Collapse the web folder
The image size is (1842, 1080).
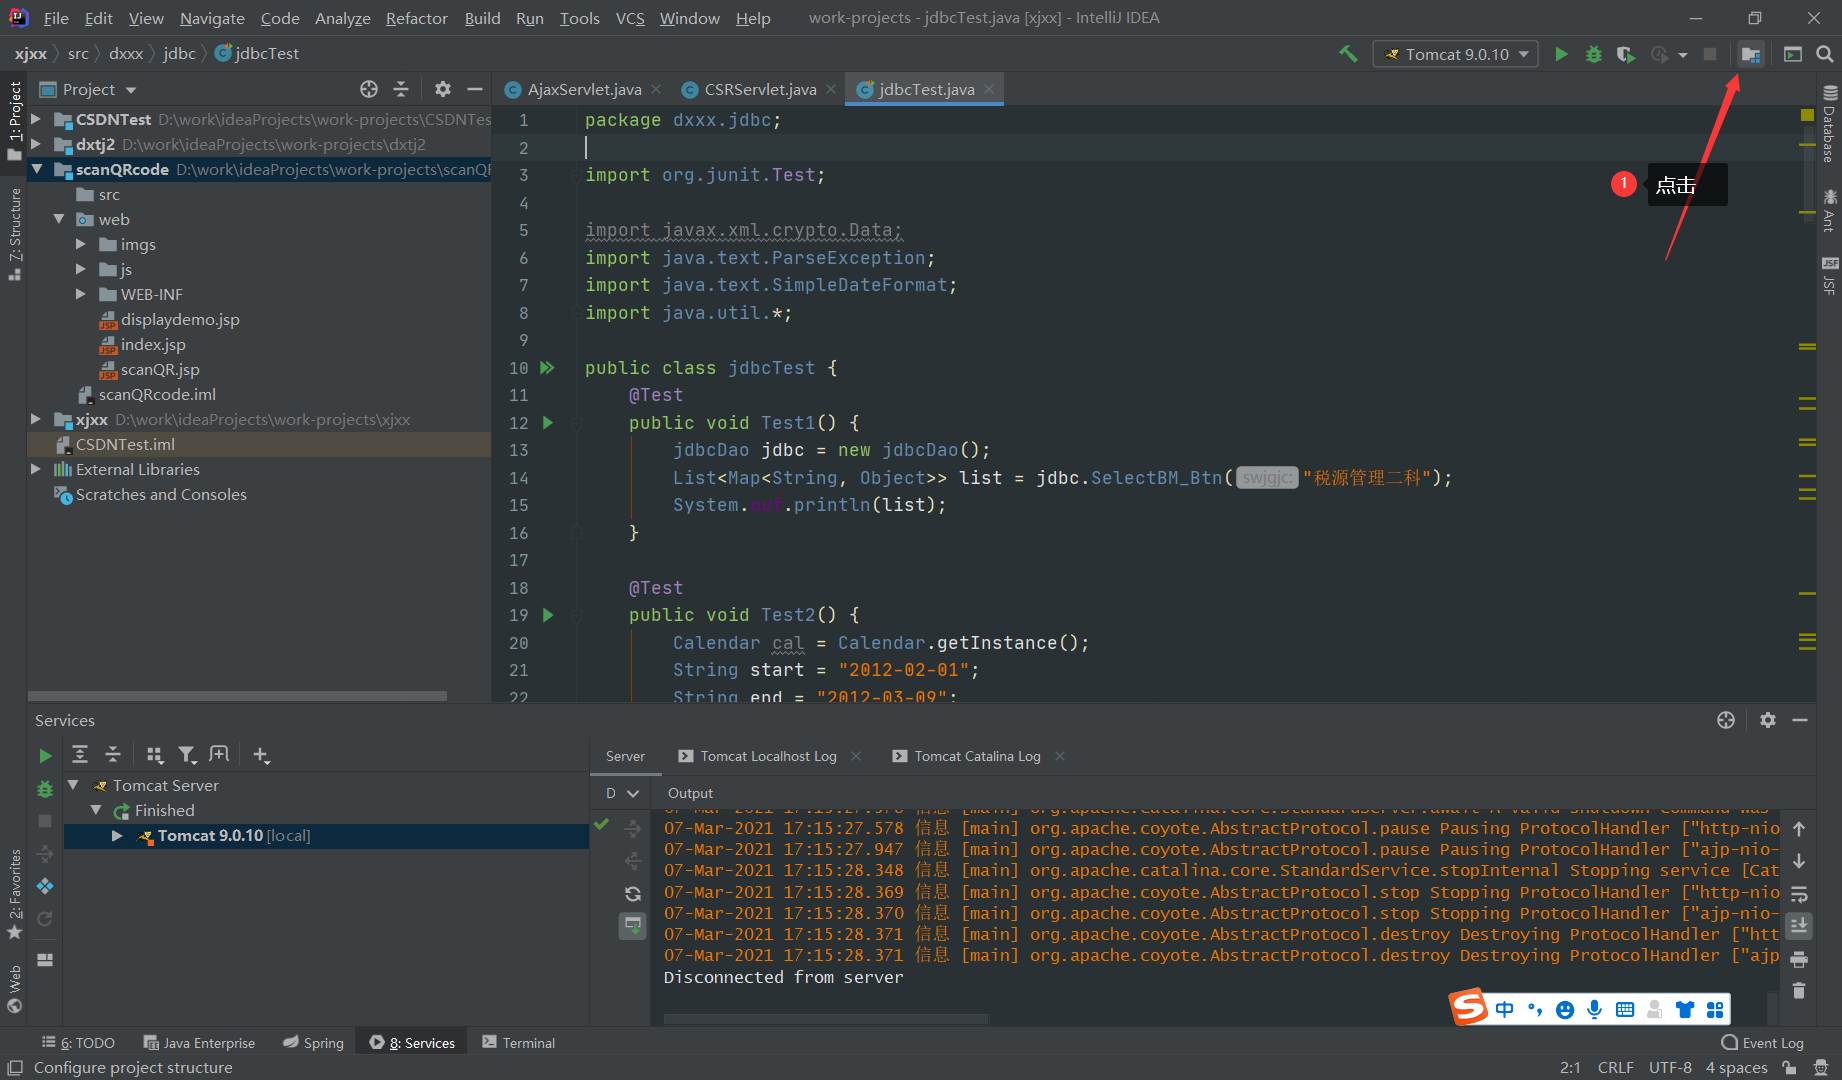pyautogui.click(x=58, y=219)
